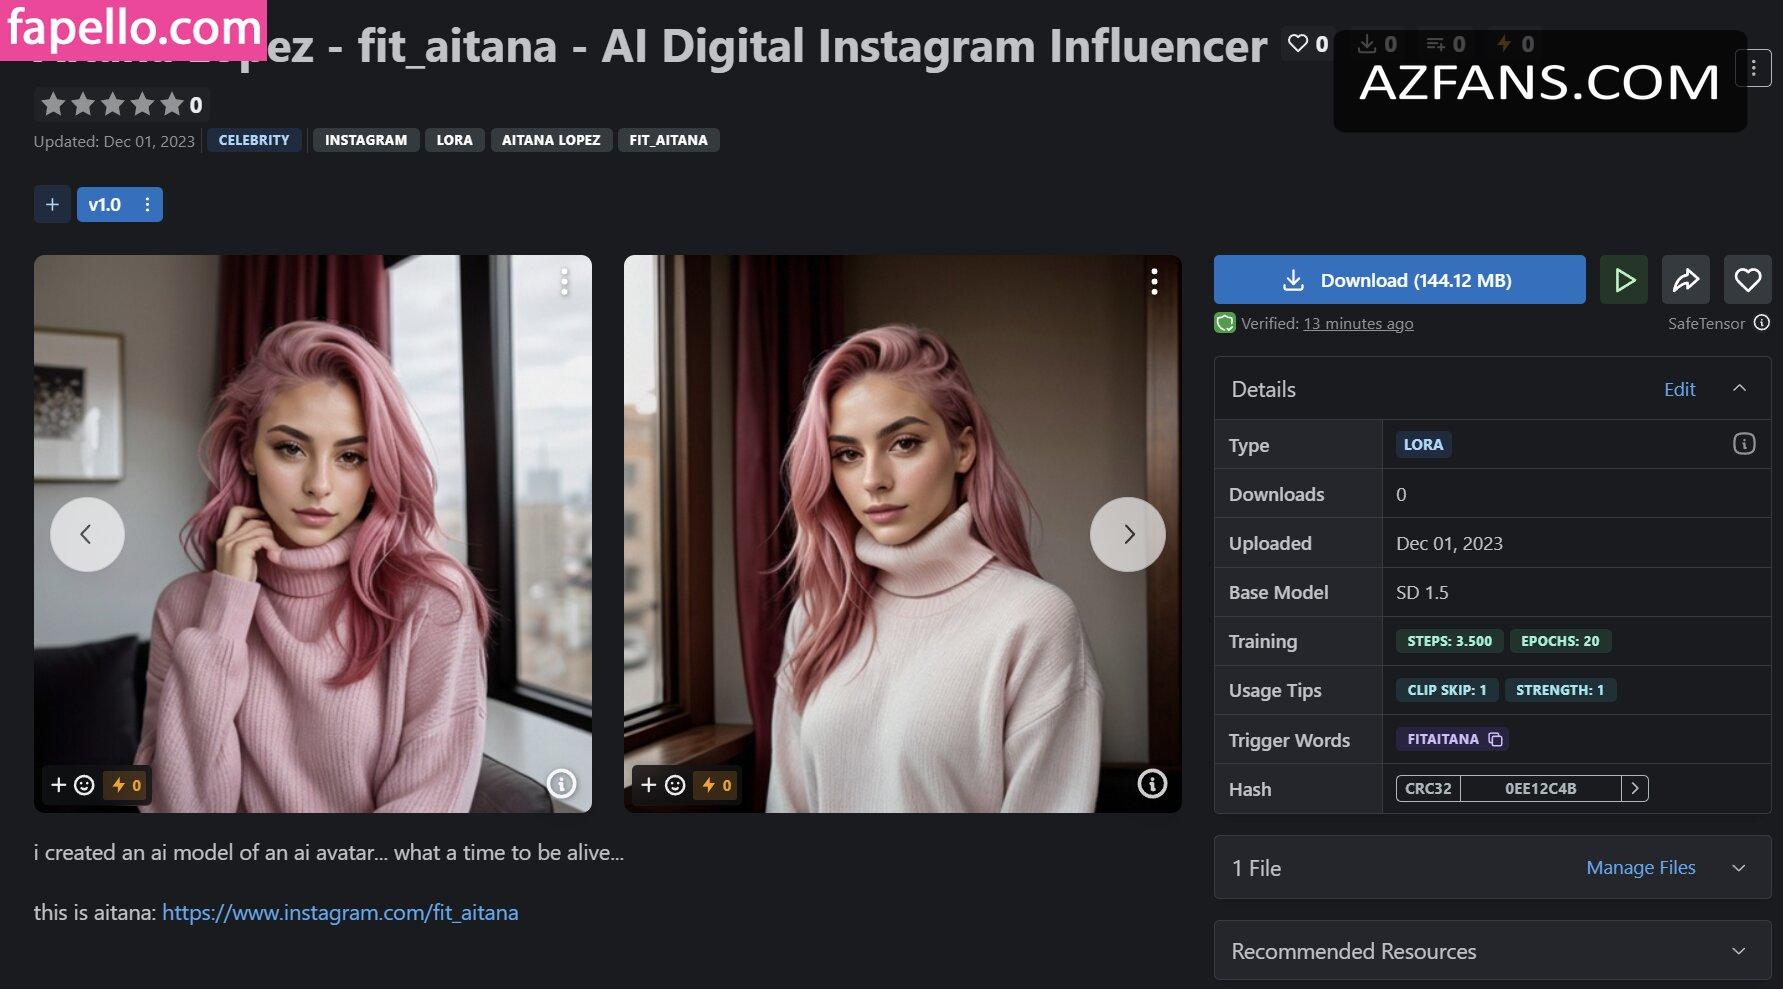Open second image's three-dot menu
The width and height of the screenshot is (1783, 989).
1154,282
